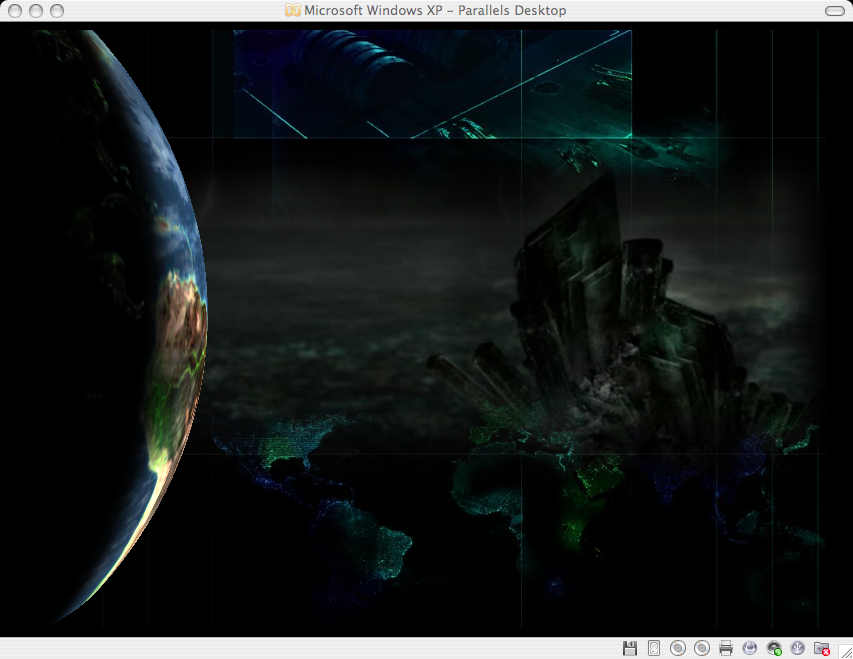853x659 pixels.
Task: Click the window resize grip in corner
Action: [846, 652]
